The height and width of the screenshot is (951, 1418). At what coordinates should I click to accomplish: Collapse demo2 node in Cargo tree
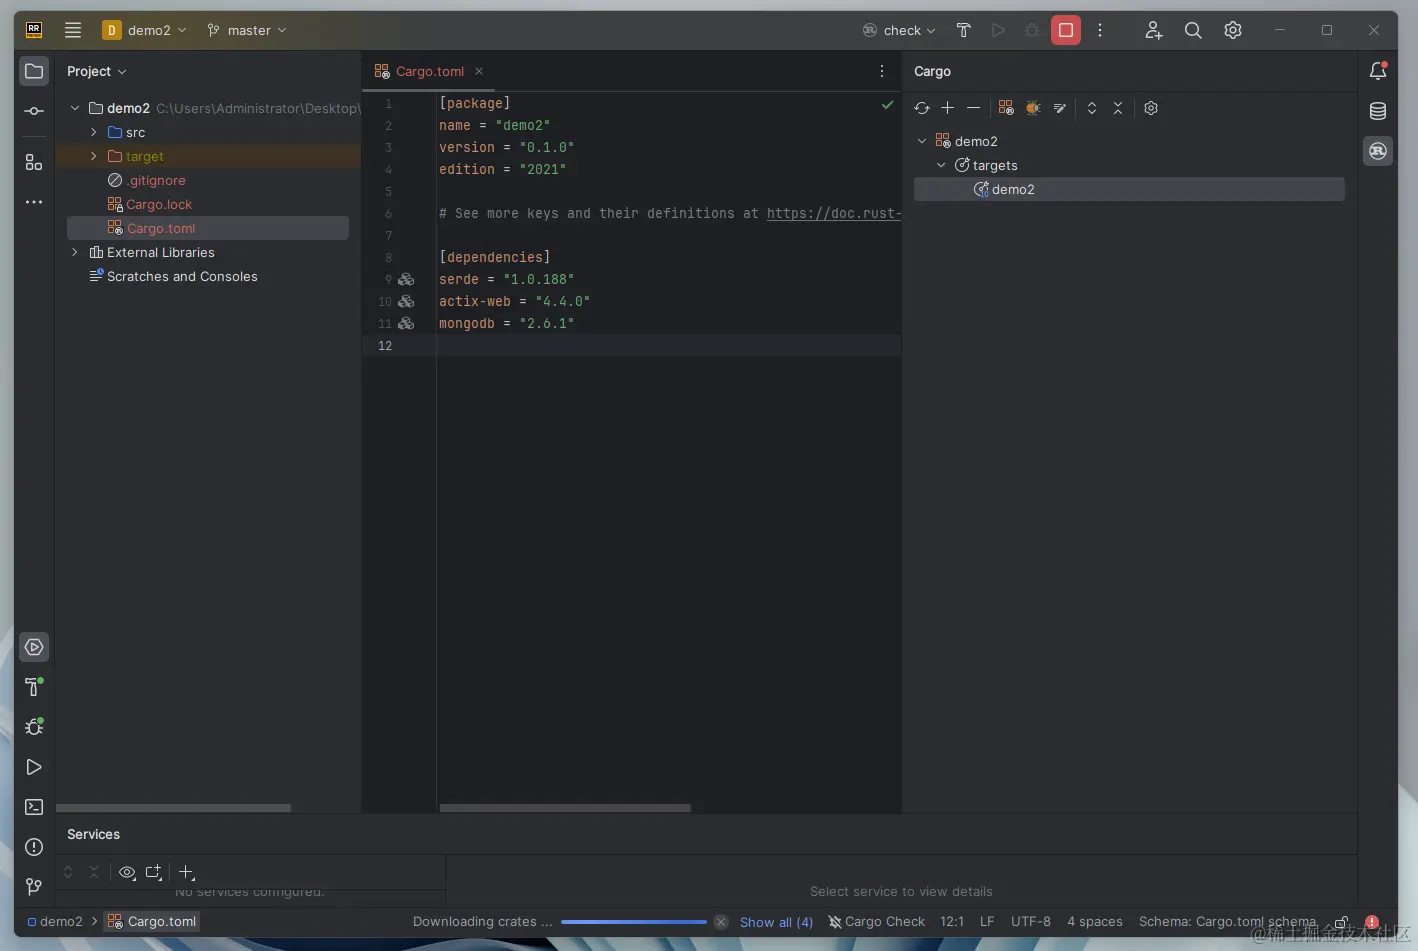922,141
